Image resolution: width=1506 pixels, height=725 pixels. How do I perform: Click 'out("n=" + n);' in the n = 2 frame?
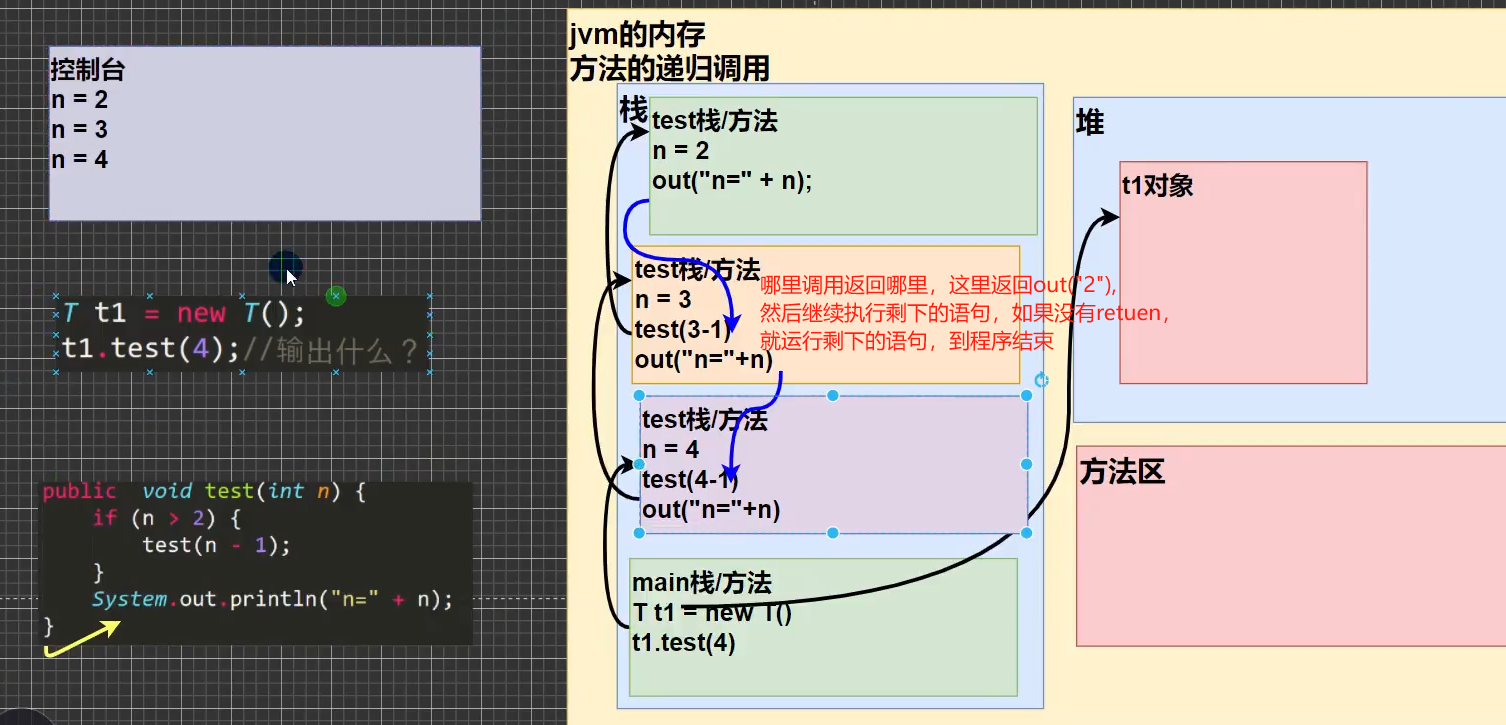click(x=733, y=181)
